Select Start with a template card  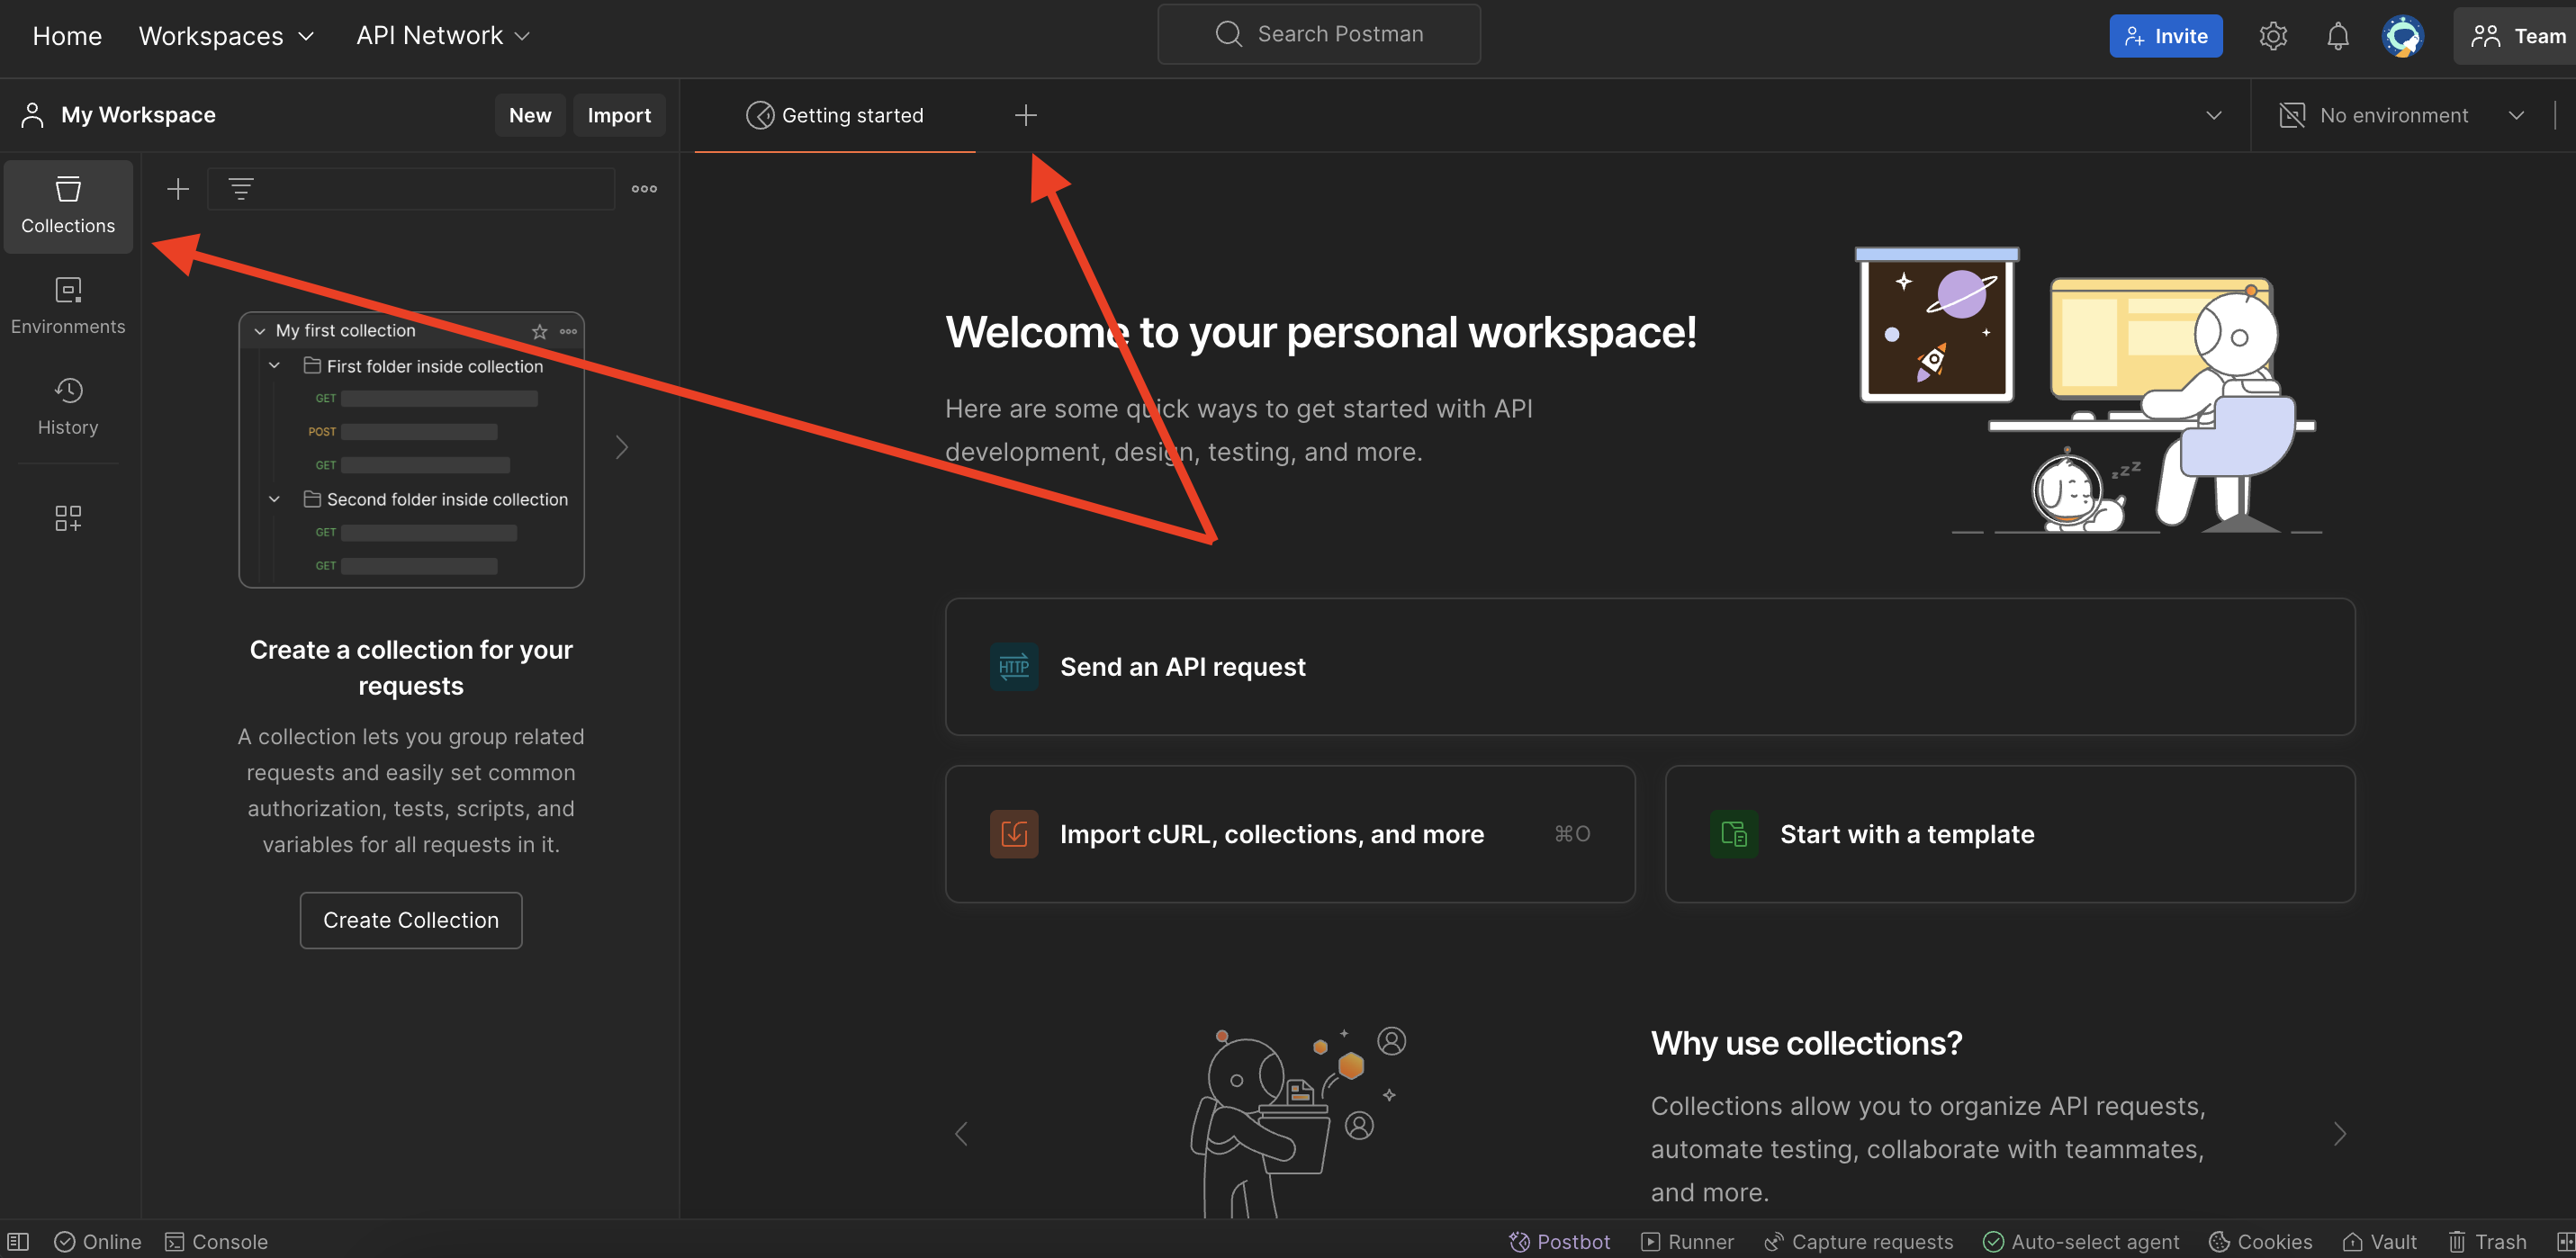click(2010, 834)
